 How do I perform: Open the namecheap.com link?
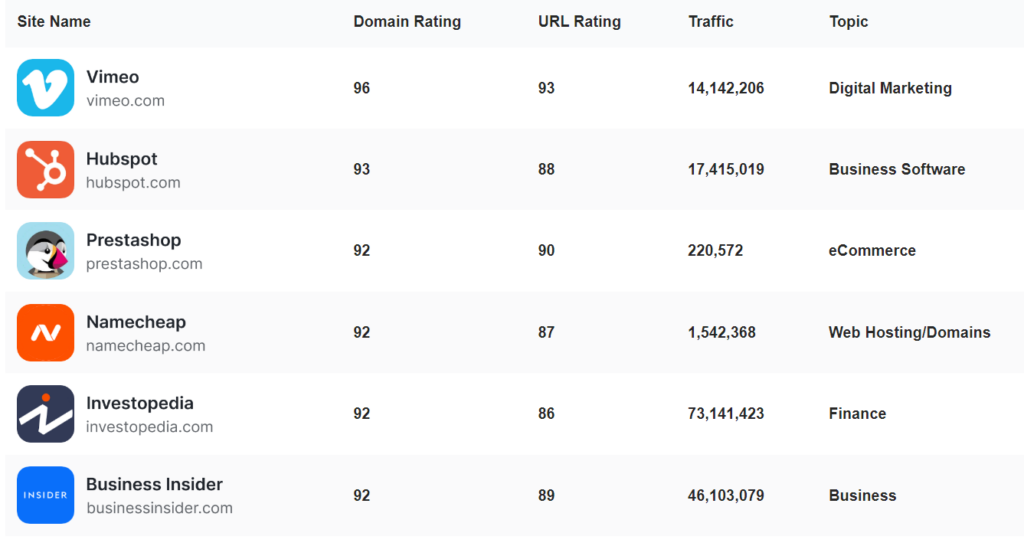145,346
